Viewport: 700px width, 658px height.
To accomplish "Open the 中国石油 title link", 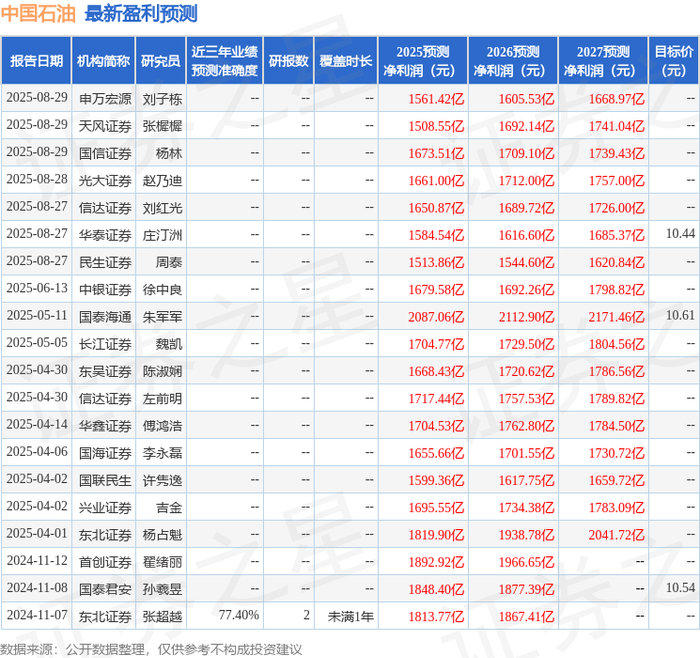I will [x=38, y=13].
